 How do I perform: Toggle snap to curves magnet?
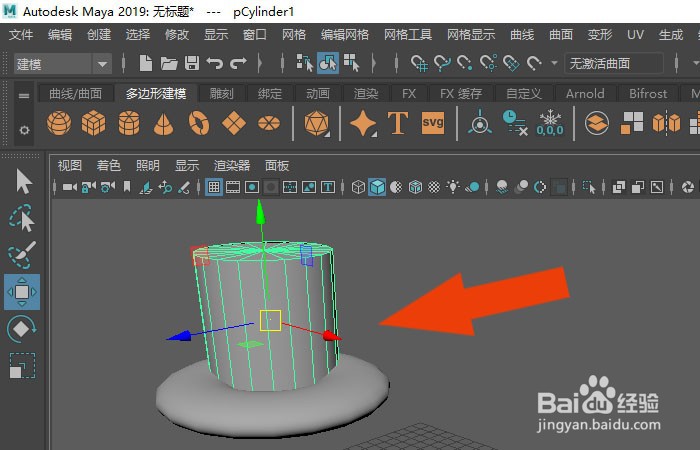coord(442,63)
